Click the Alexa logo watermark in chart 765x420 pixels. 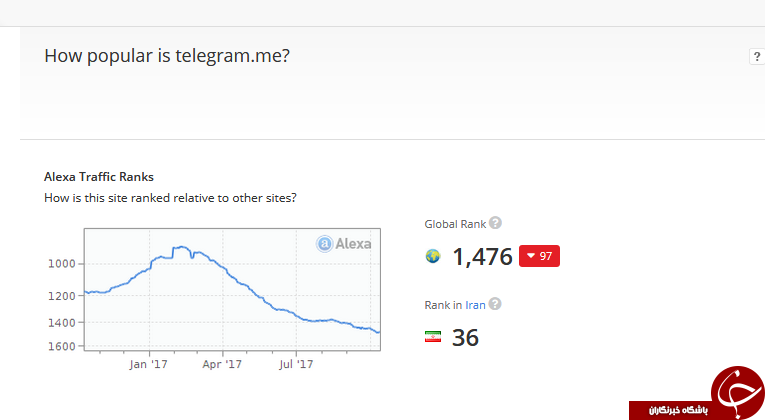343,243
